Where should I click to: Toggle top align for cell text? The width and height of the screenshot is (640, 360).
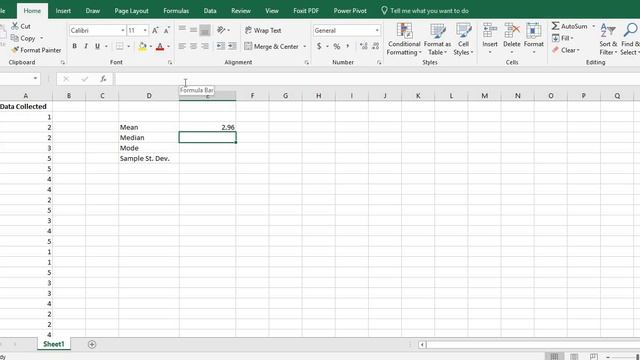pyautogui.click(x=182, y=30)
